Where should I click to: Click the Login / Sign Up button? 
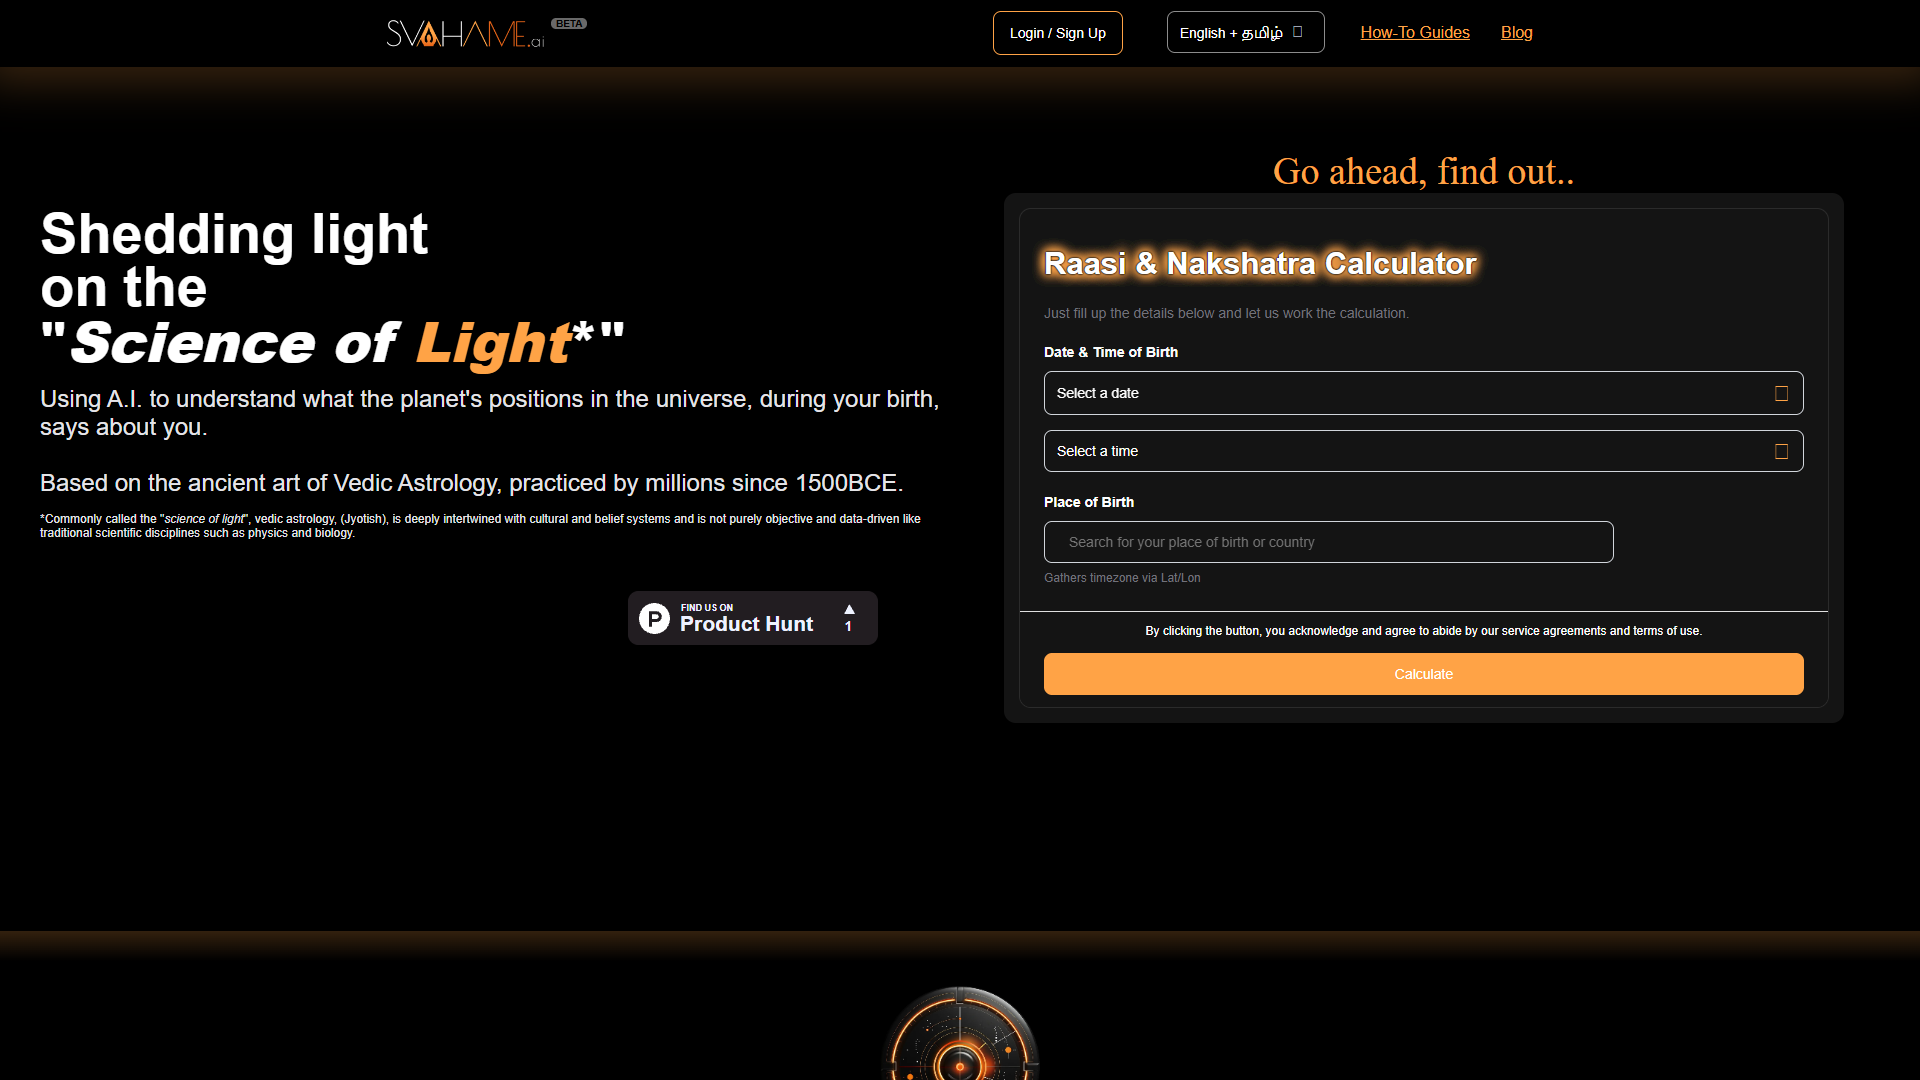pyautogui.click(x=1057, y=33)
